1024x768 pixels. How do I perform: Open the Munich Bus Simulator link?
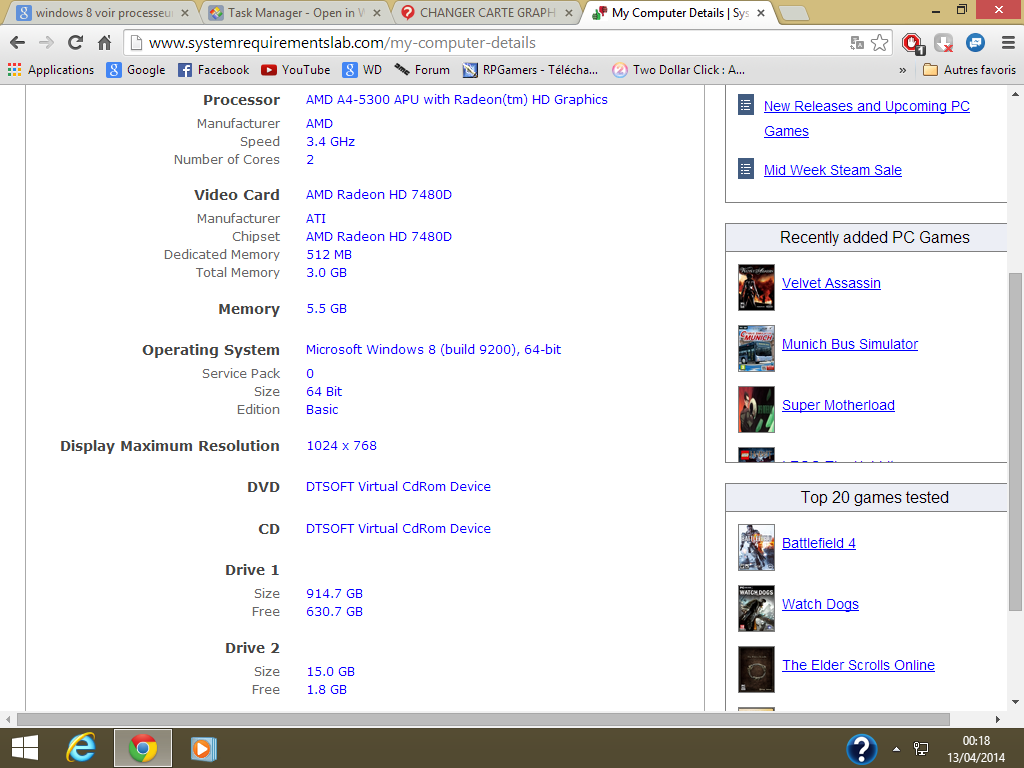[x=850, y=344]
